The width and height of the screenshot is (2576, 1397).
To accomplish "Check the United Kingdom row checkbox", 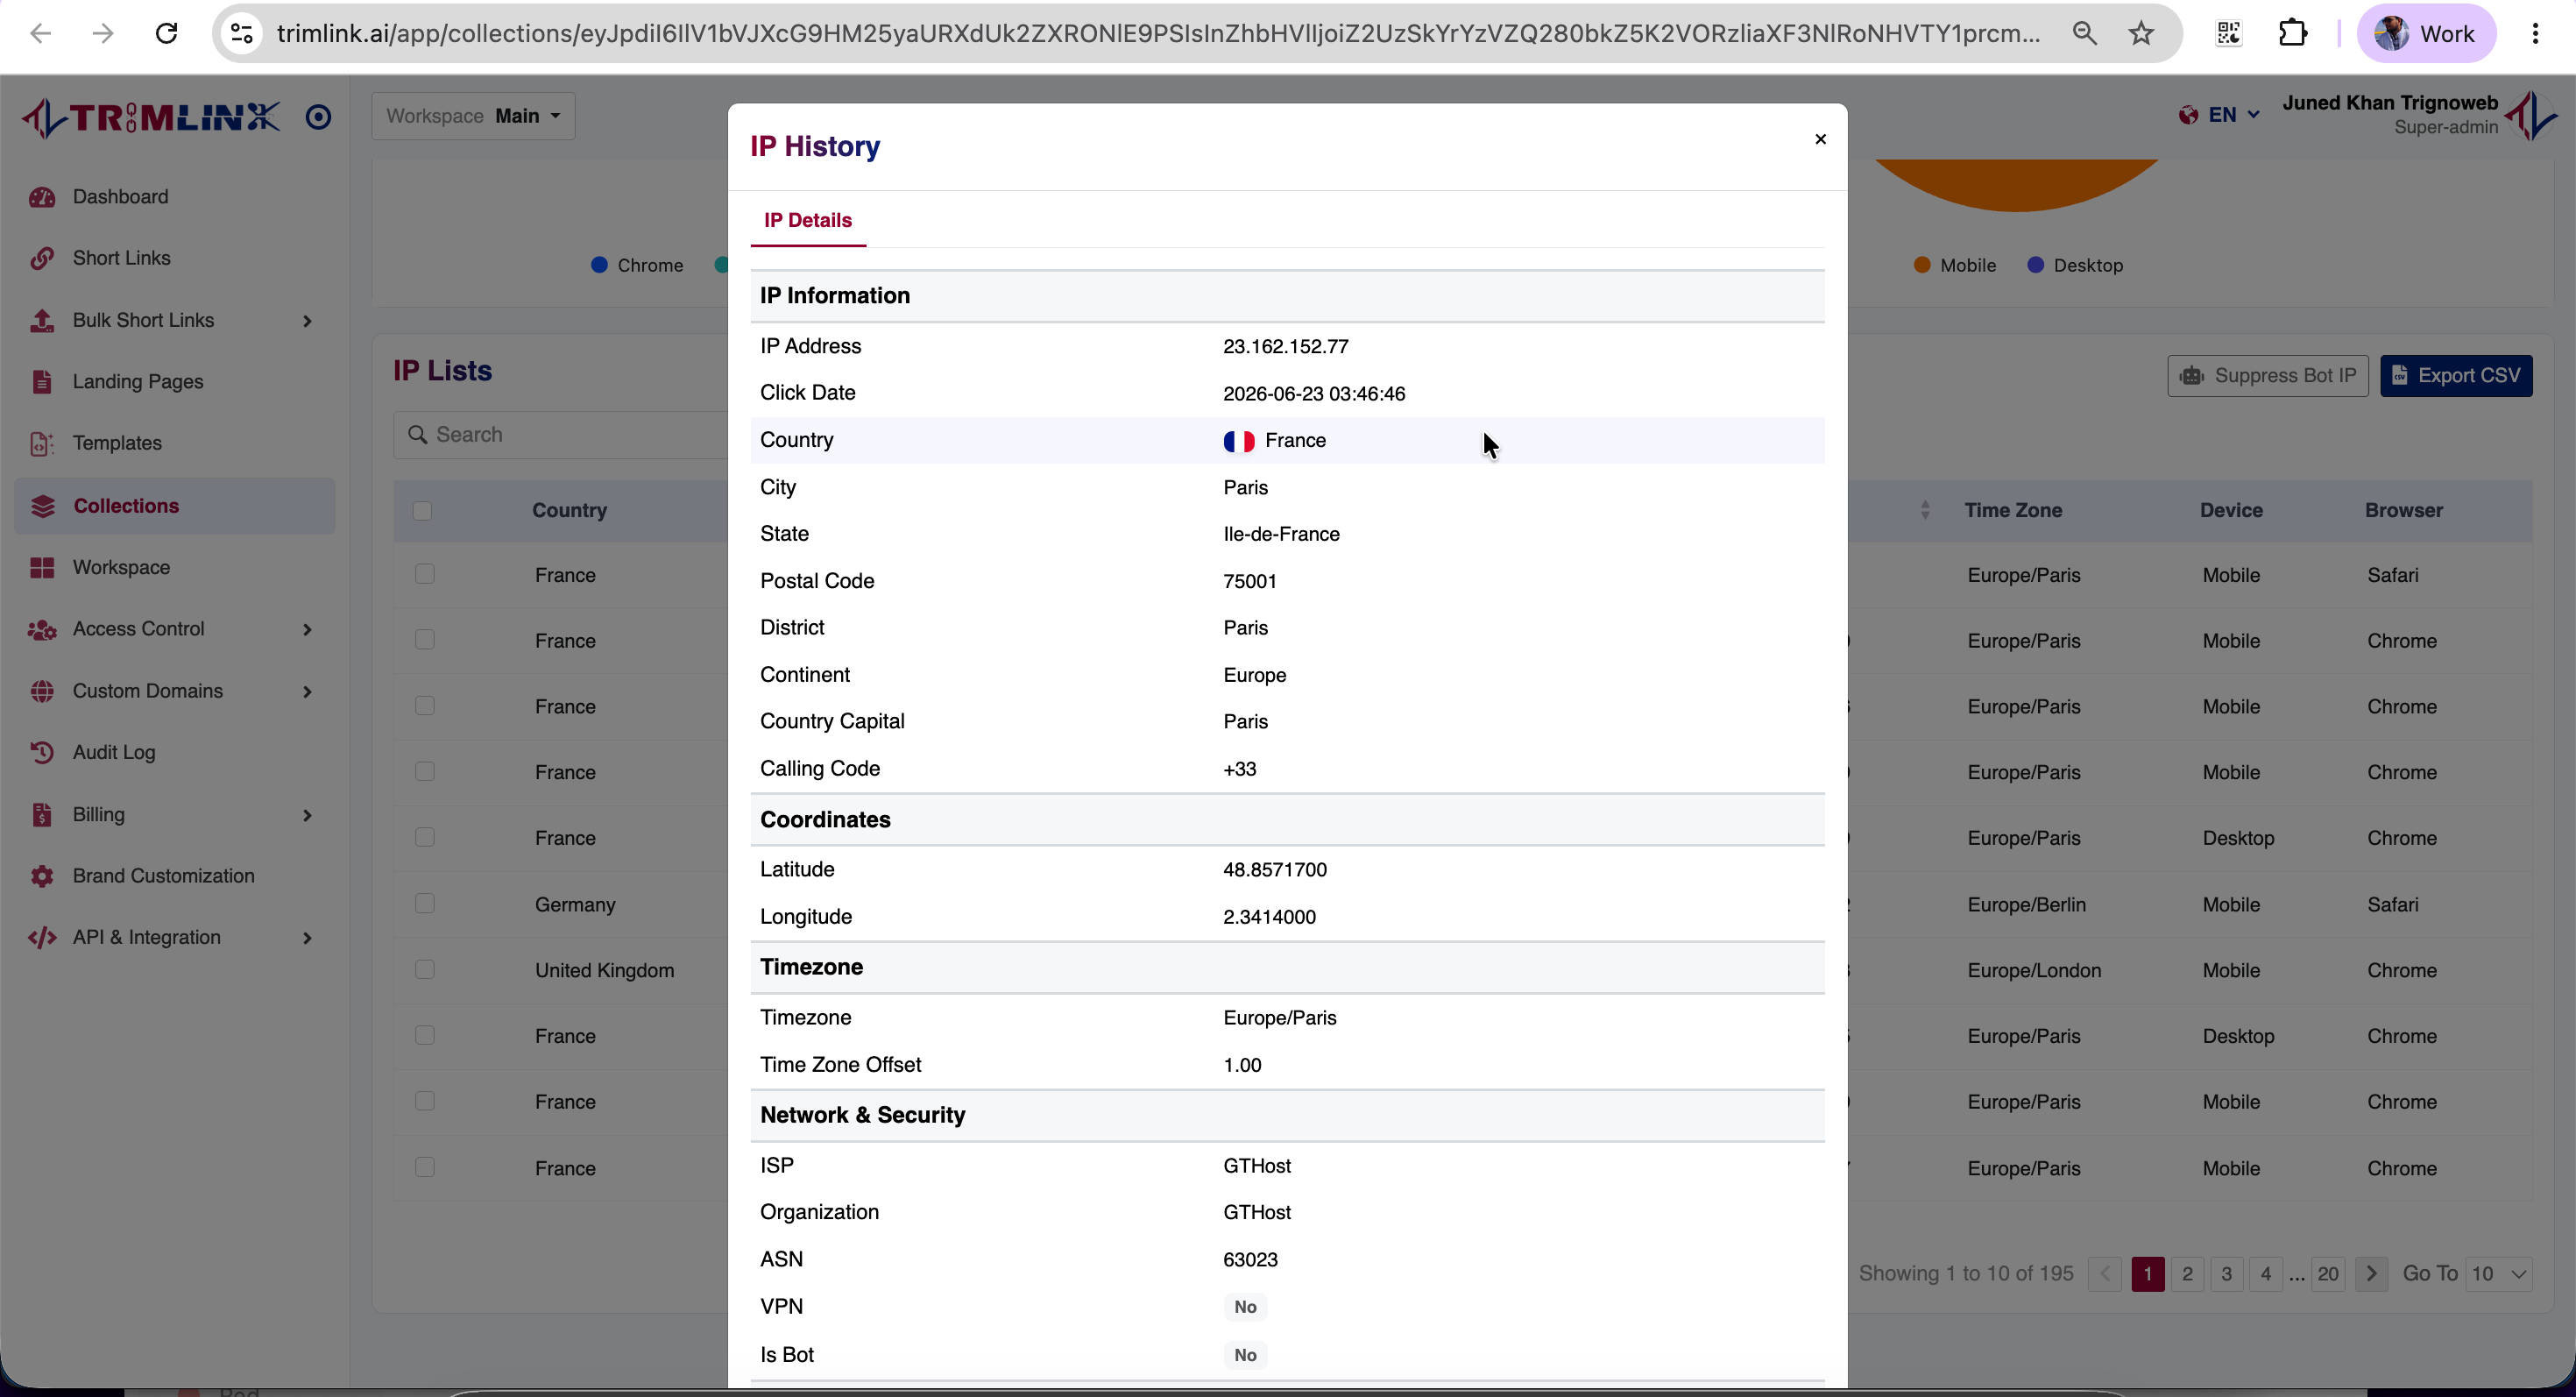I will (x=425, y=970).
